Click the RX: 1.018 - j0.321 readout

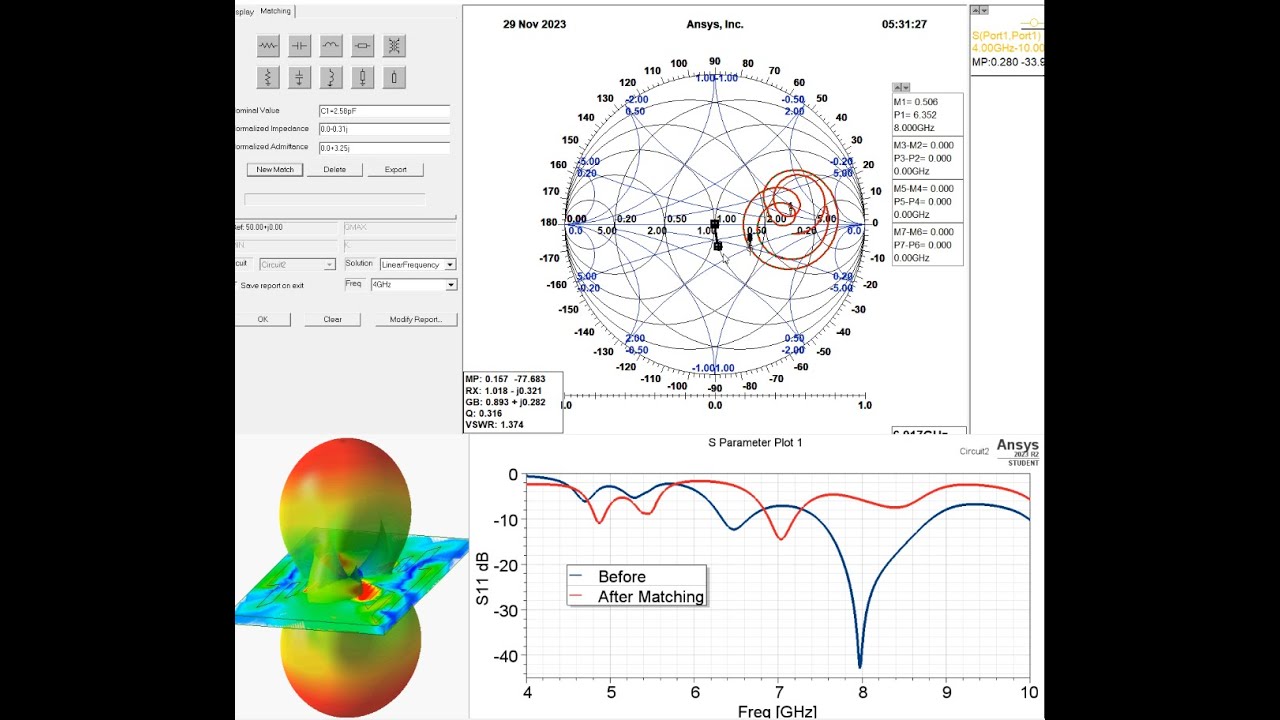(x=504, y=390)
